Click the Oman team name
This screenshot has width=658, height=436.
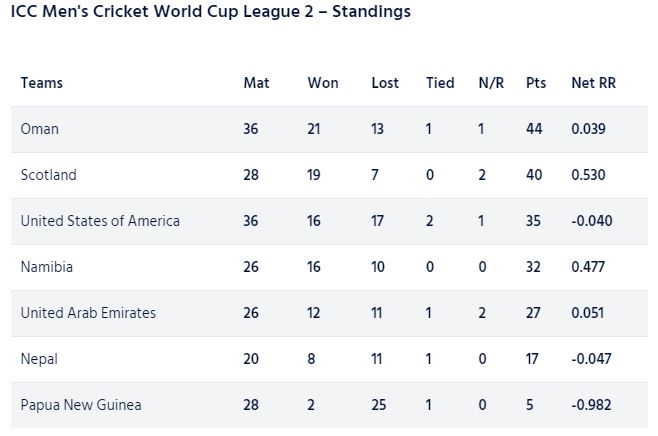point(39,129)
